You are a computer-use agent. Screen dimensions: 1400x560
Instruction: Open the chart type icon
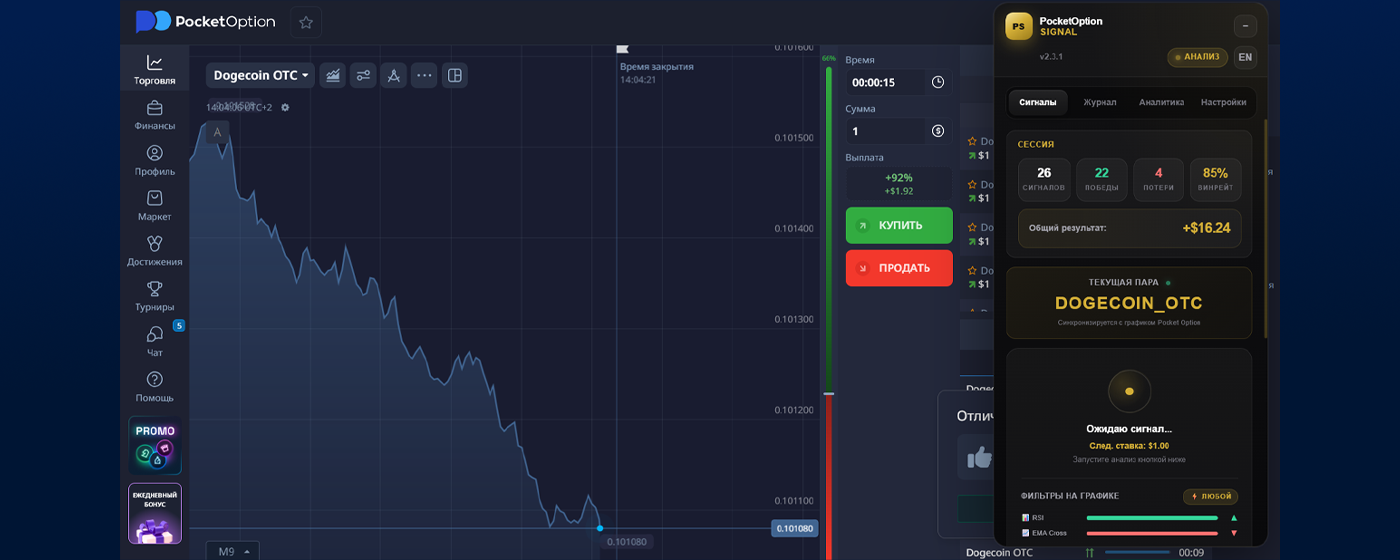pyautogui.click(x=332, y=75)
